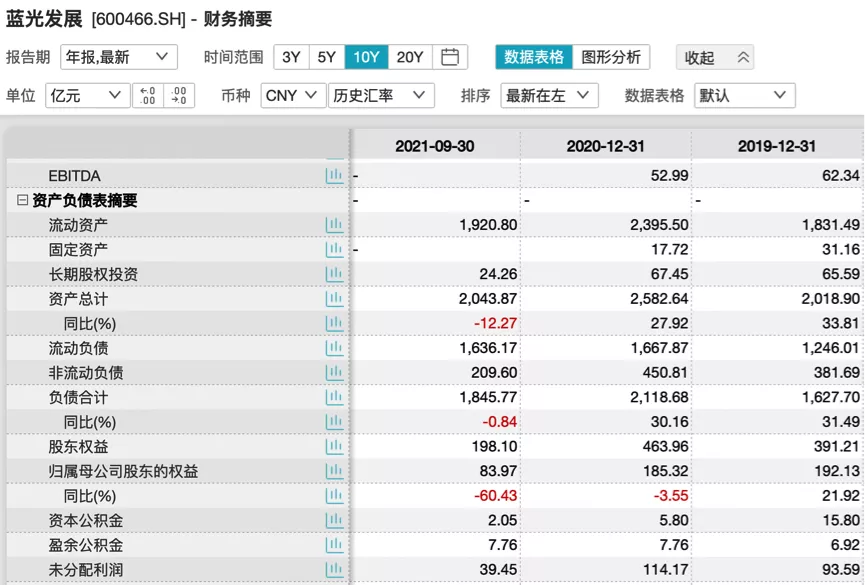The height and width of the screenshot is (585, 865).
Task: Open the 历史汇率 dropdown
Action: (380, 96)
